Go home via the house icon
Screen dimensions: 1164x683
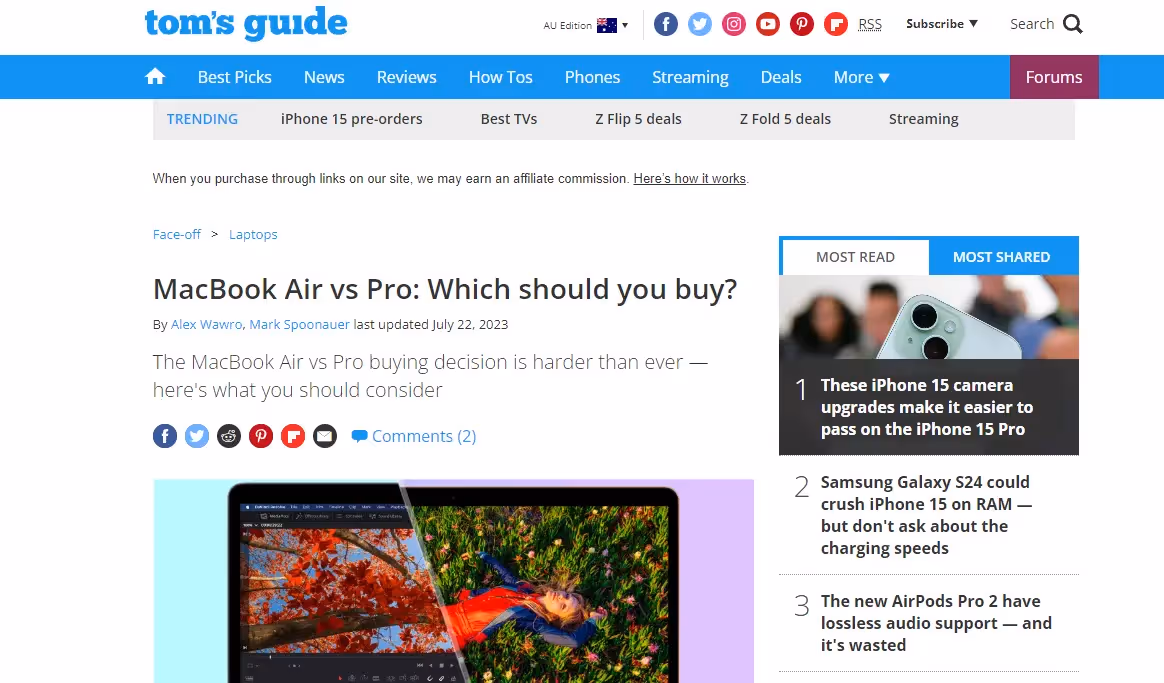(154, 76)
